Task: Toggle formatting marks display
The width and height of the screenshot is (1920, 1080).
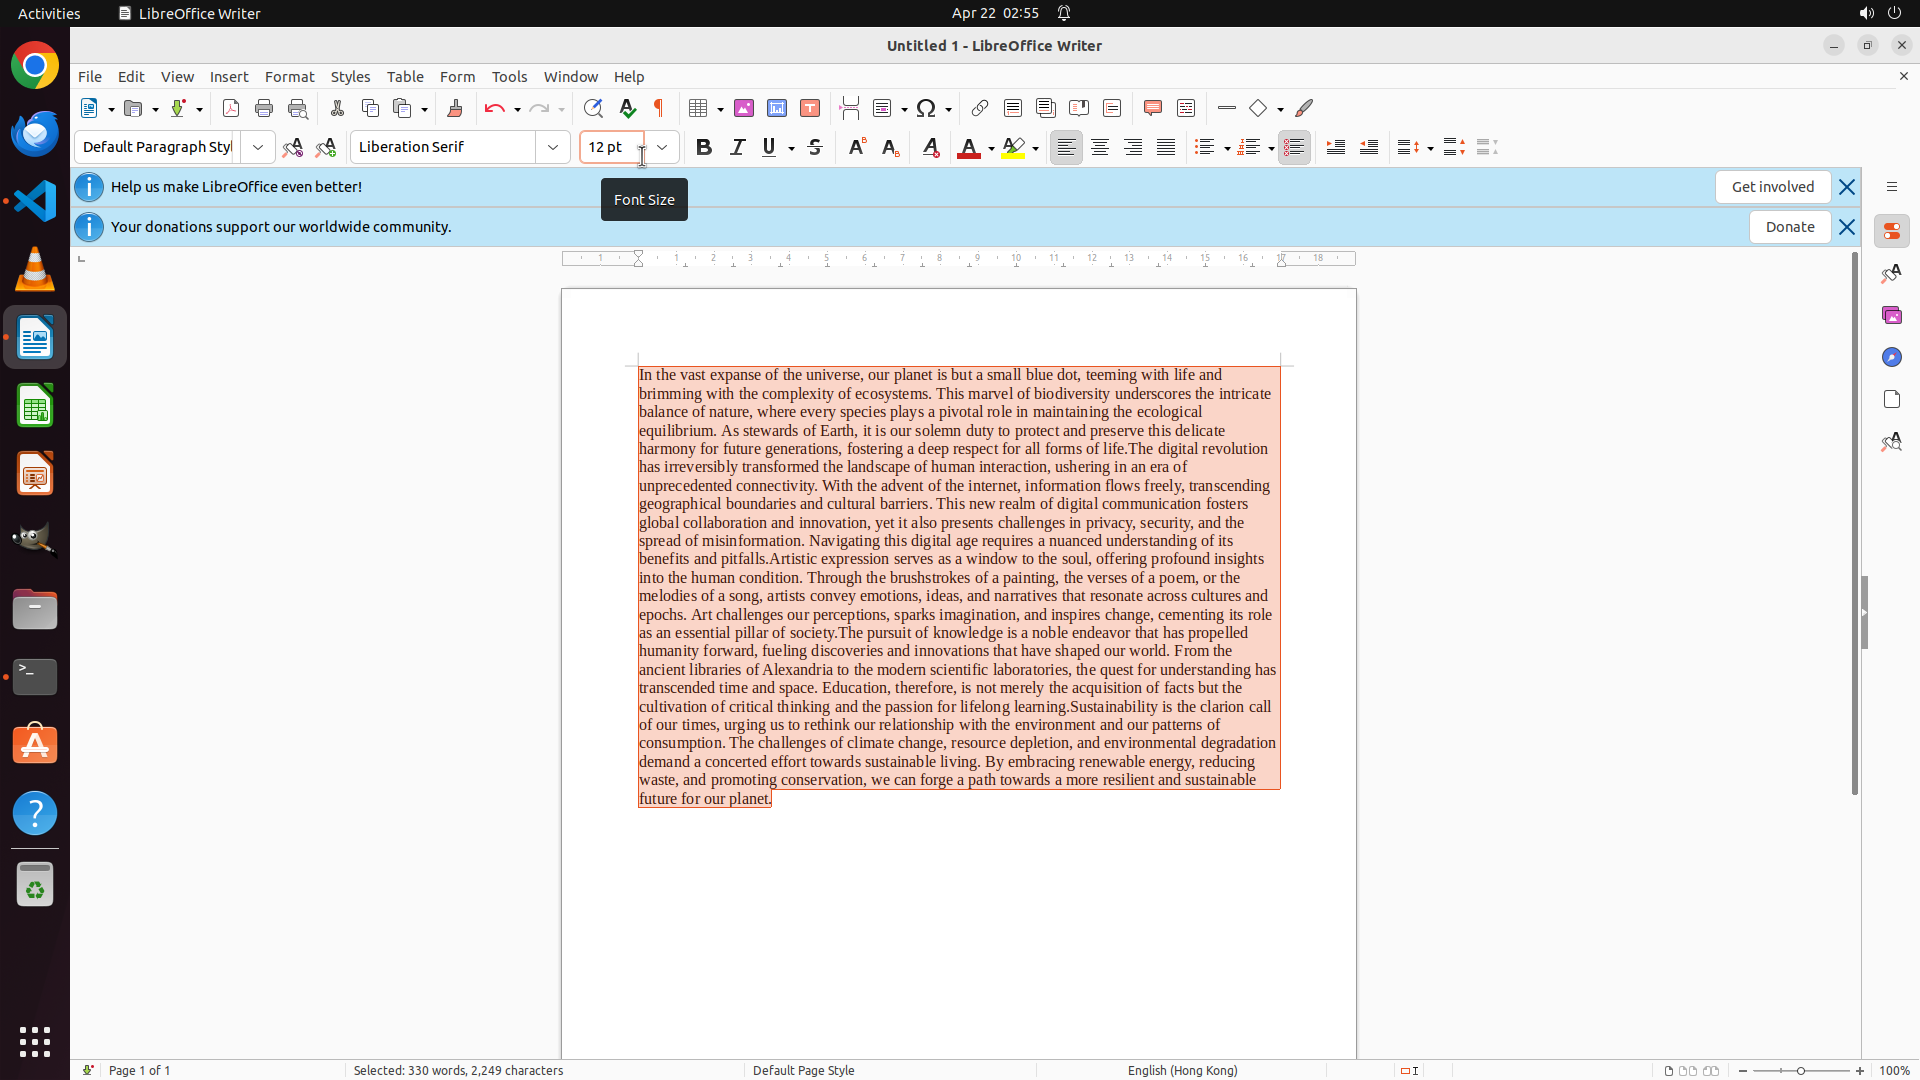Action: pos(659,108)
